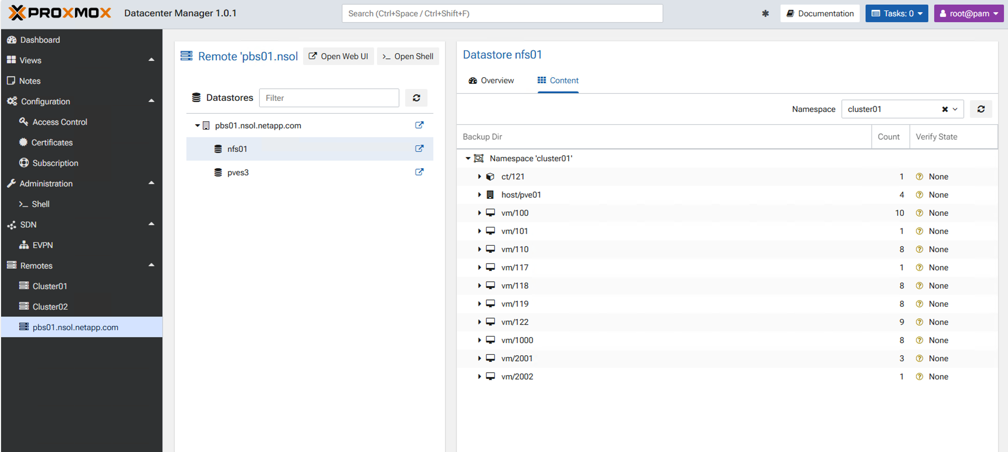The width and height of the screenshot is (1008, 452).
Task: Open pves3 datastore external link icon
Action: pos(419,173)
